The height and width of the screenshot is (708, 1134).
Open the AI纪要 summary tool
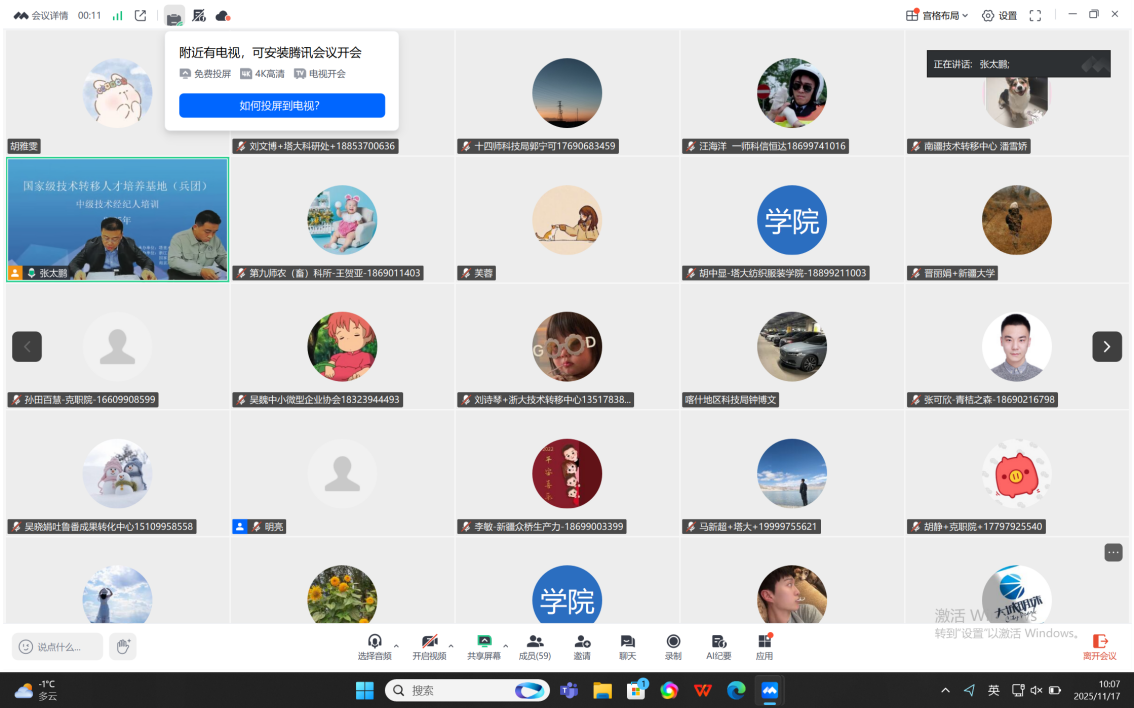click(718, 646)
